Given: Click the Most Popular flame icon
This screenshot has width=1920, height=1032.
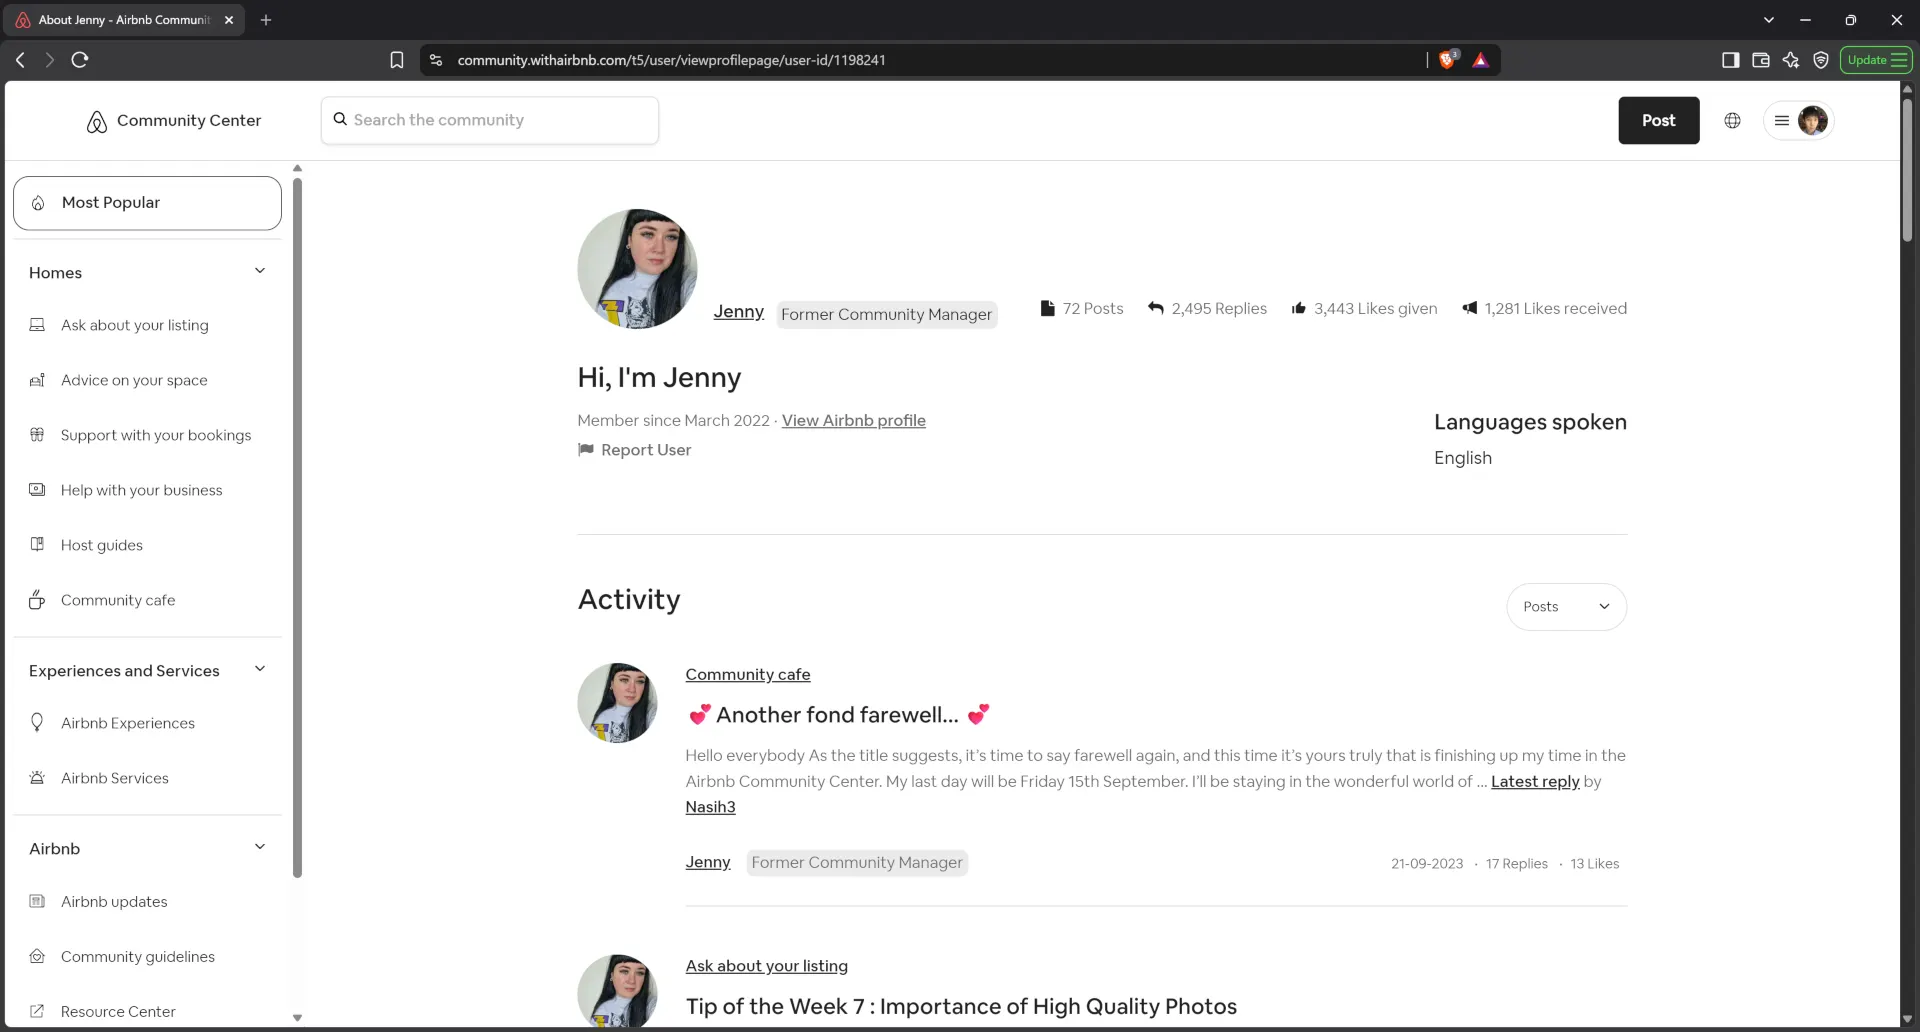Looking at the screenshot, I should tap(38, 203).
